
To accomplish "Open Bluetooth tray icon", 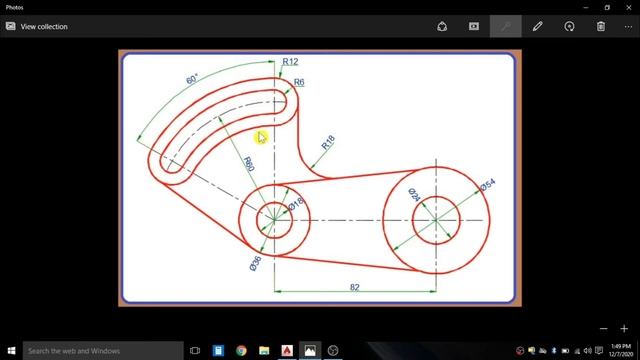I will tap(554, 351).
